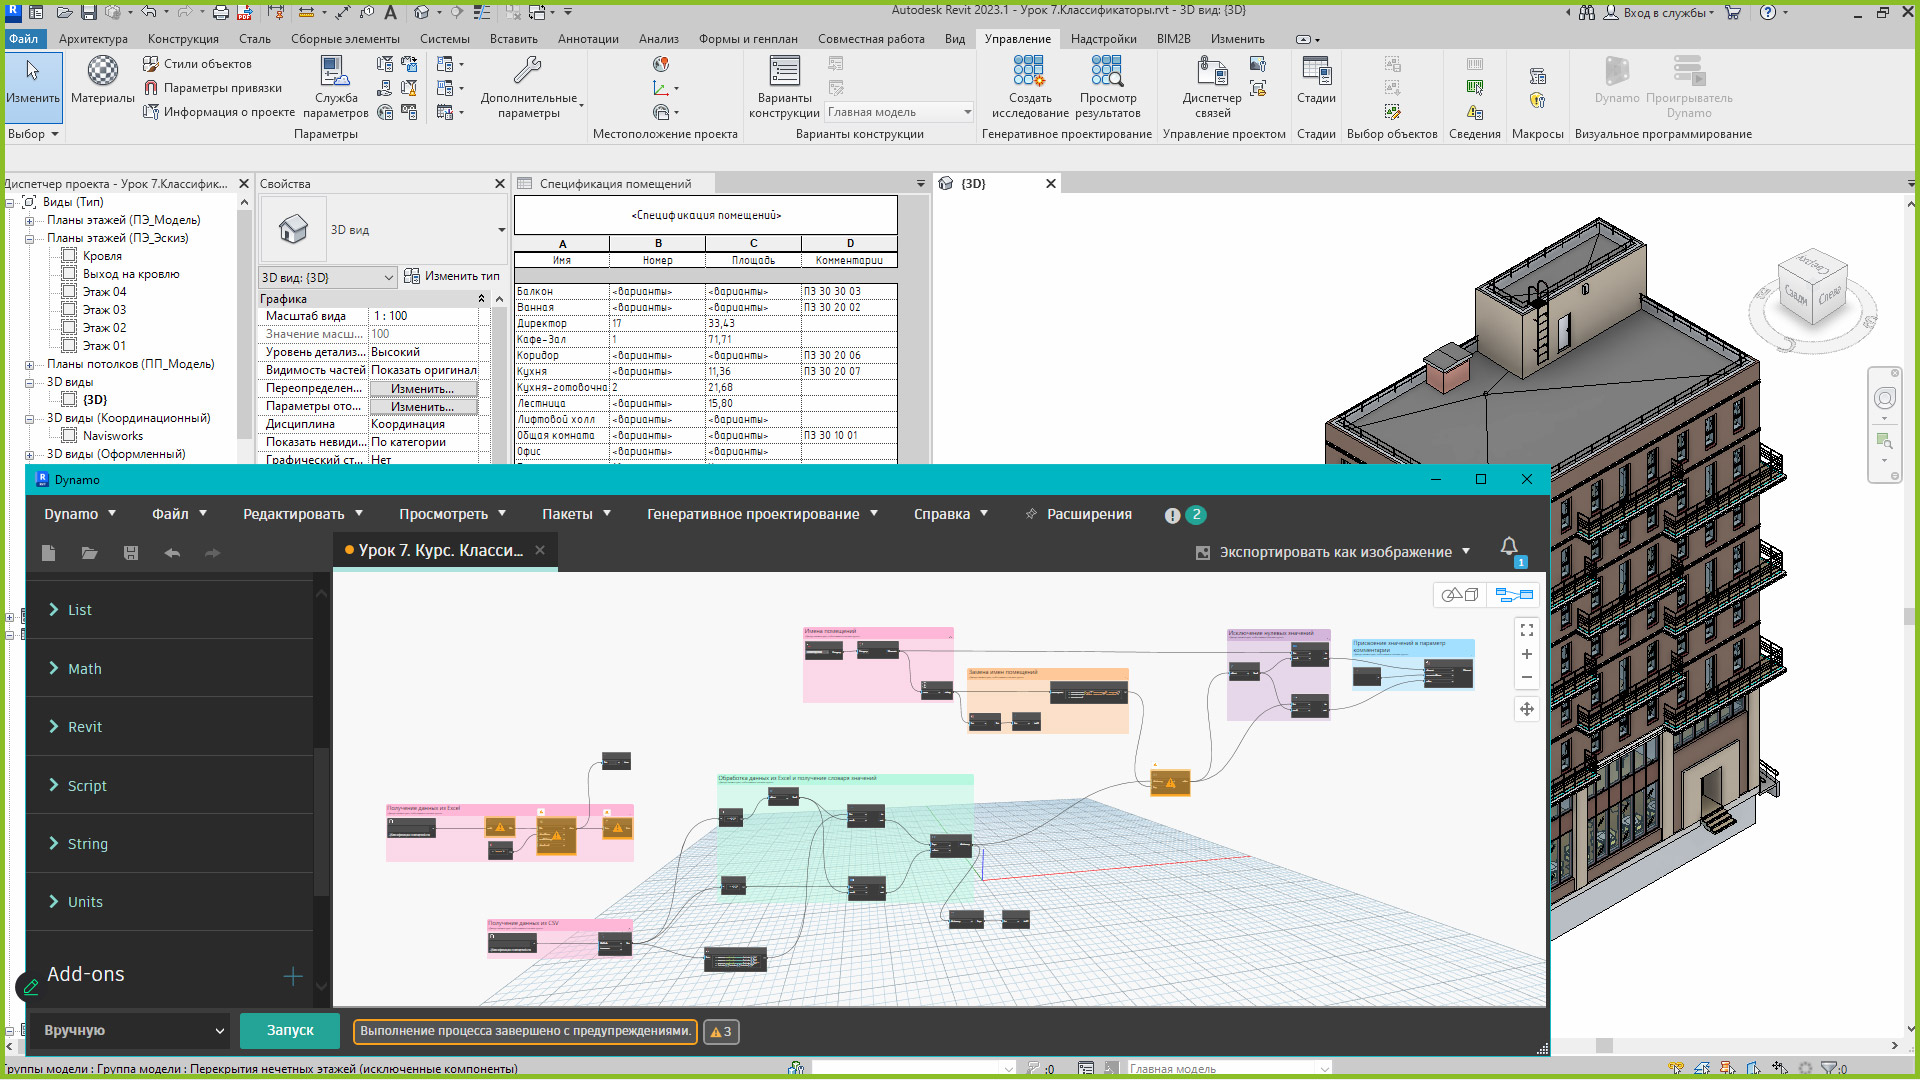Image resolution: width=1920 pixels, height=1080 pixels.
Task: Click the ViewCube navigation cube
Action: point(1812,290)
